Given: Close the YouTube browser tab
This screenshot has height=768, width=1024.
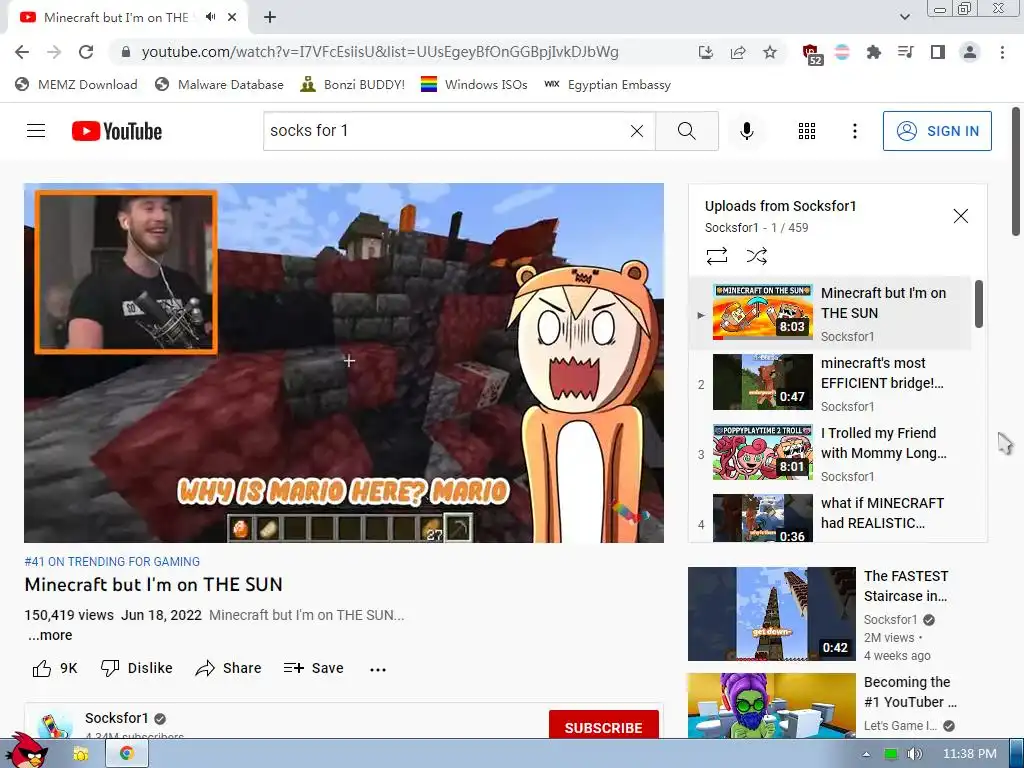Looking at the screenshot, I should 232,18.
